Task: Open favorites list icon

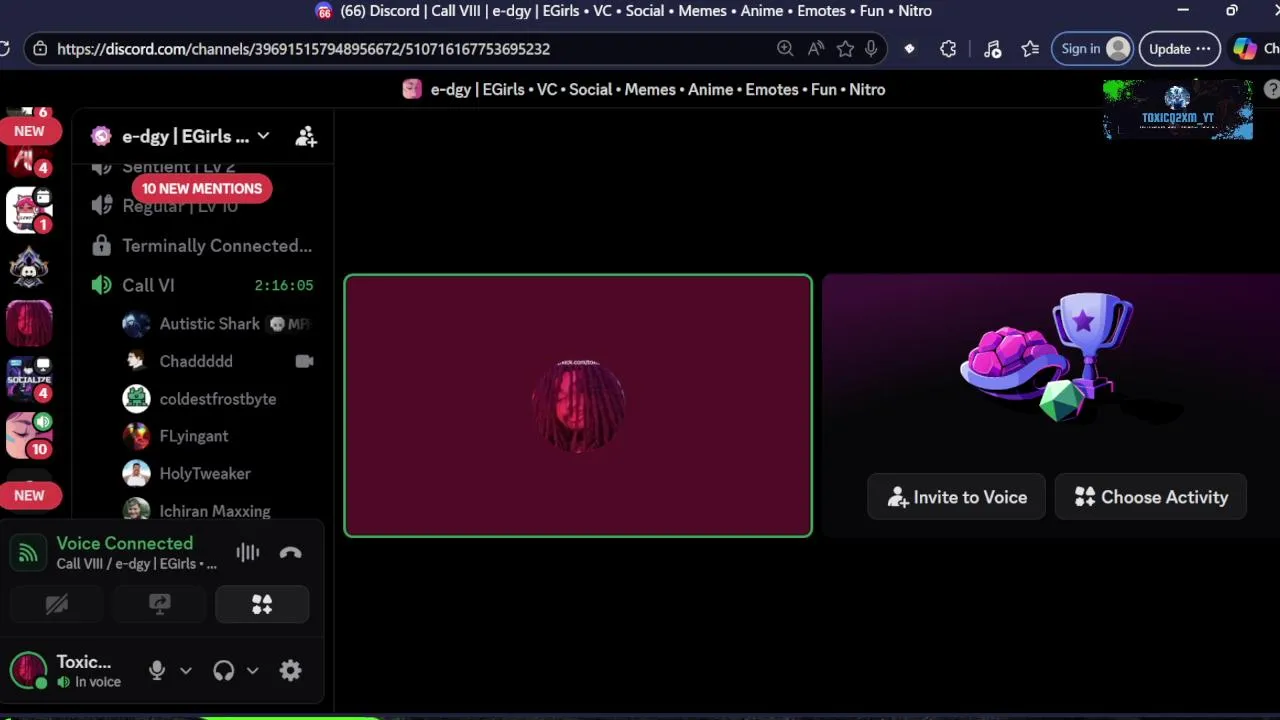Action: tap(1030, 49)
